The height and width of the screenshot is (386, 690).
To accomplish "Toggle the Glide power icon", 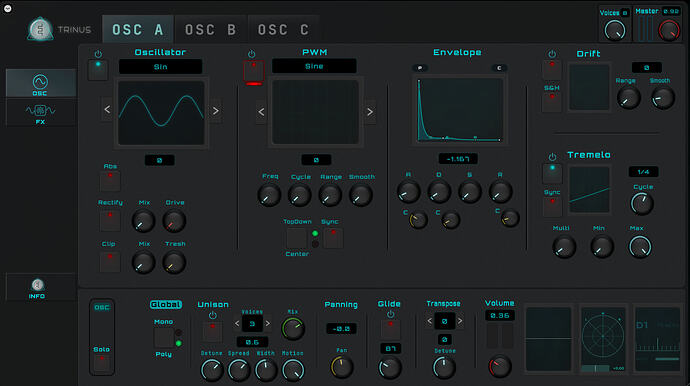I will coord(390,314).
